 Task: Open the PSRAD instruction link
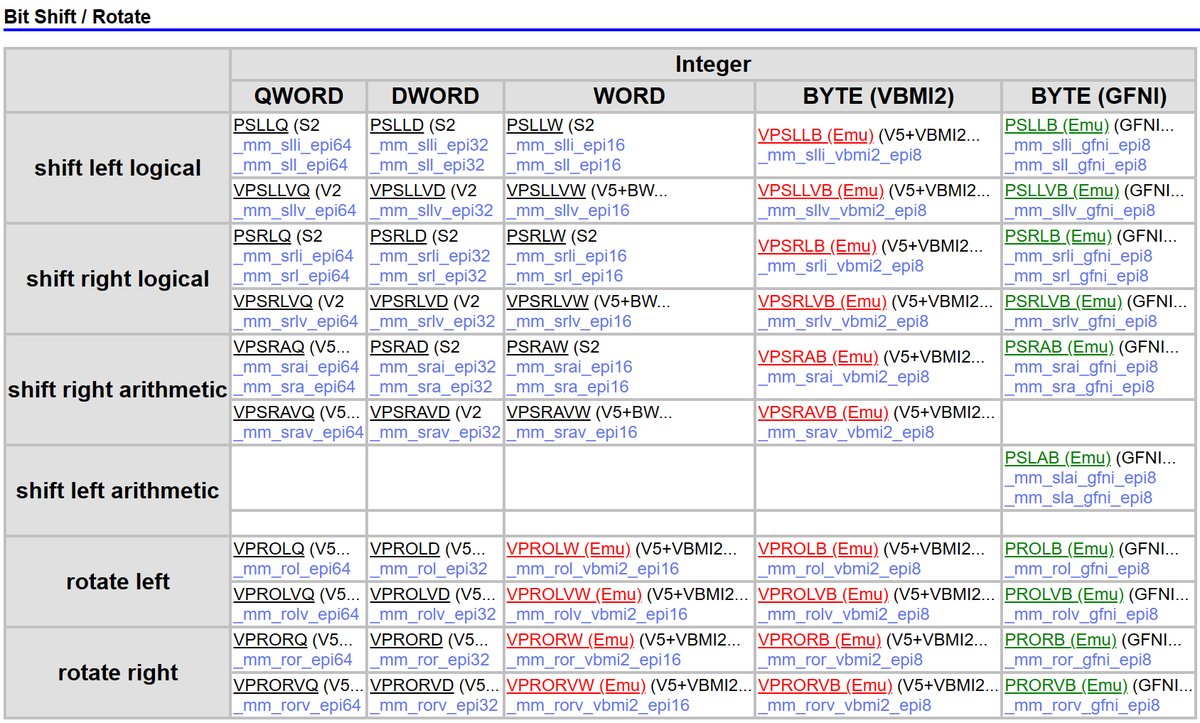point(399,348)
